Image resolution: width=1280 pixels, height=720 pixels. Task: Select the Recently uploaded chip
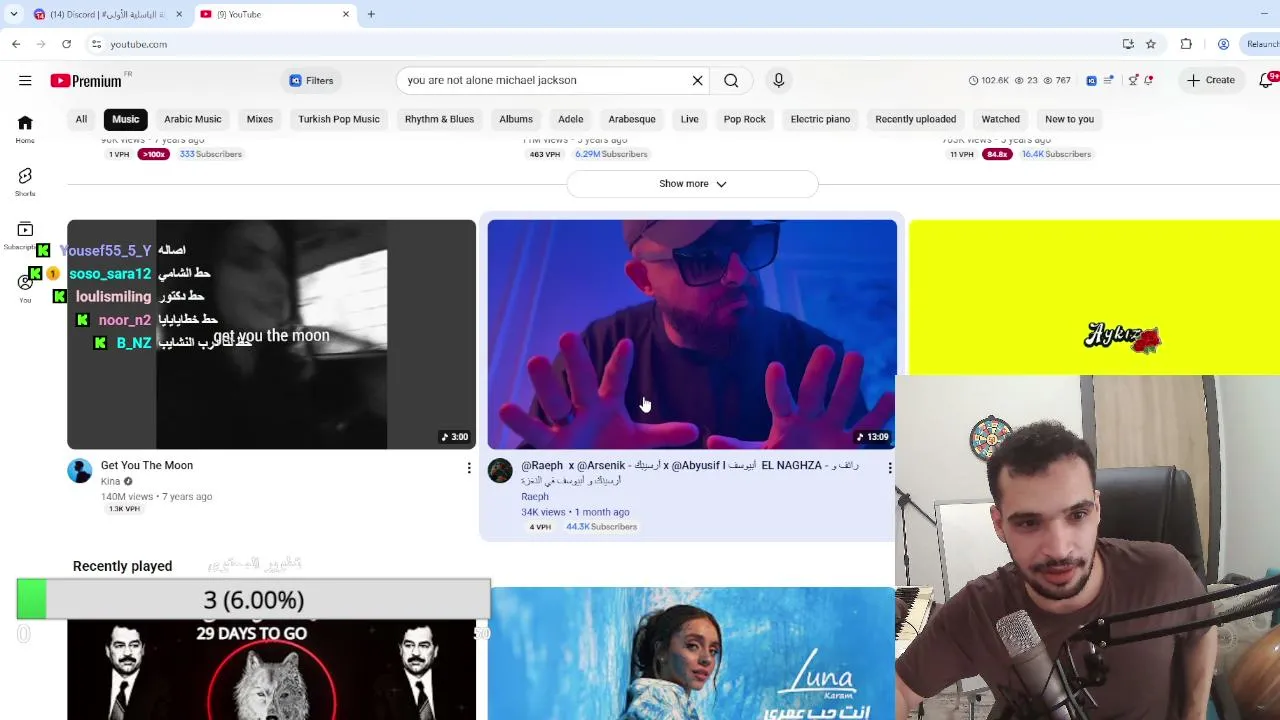pos(916,119)
